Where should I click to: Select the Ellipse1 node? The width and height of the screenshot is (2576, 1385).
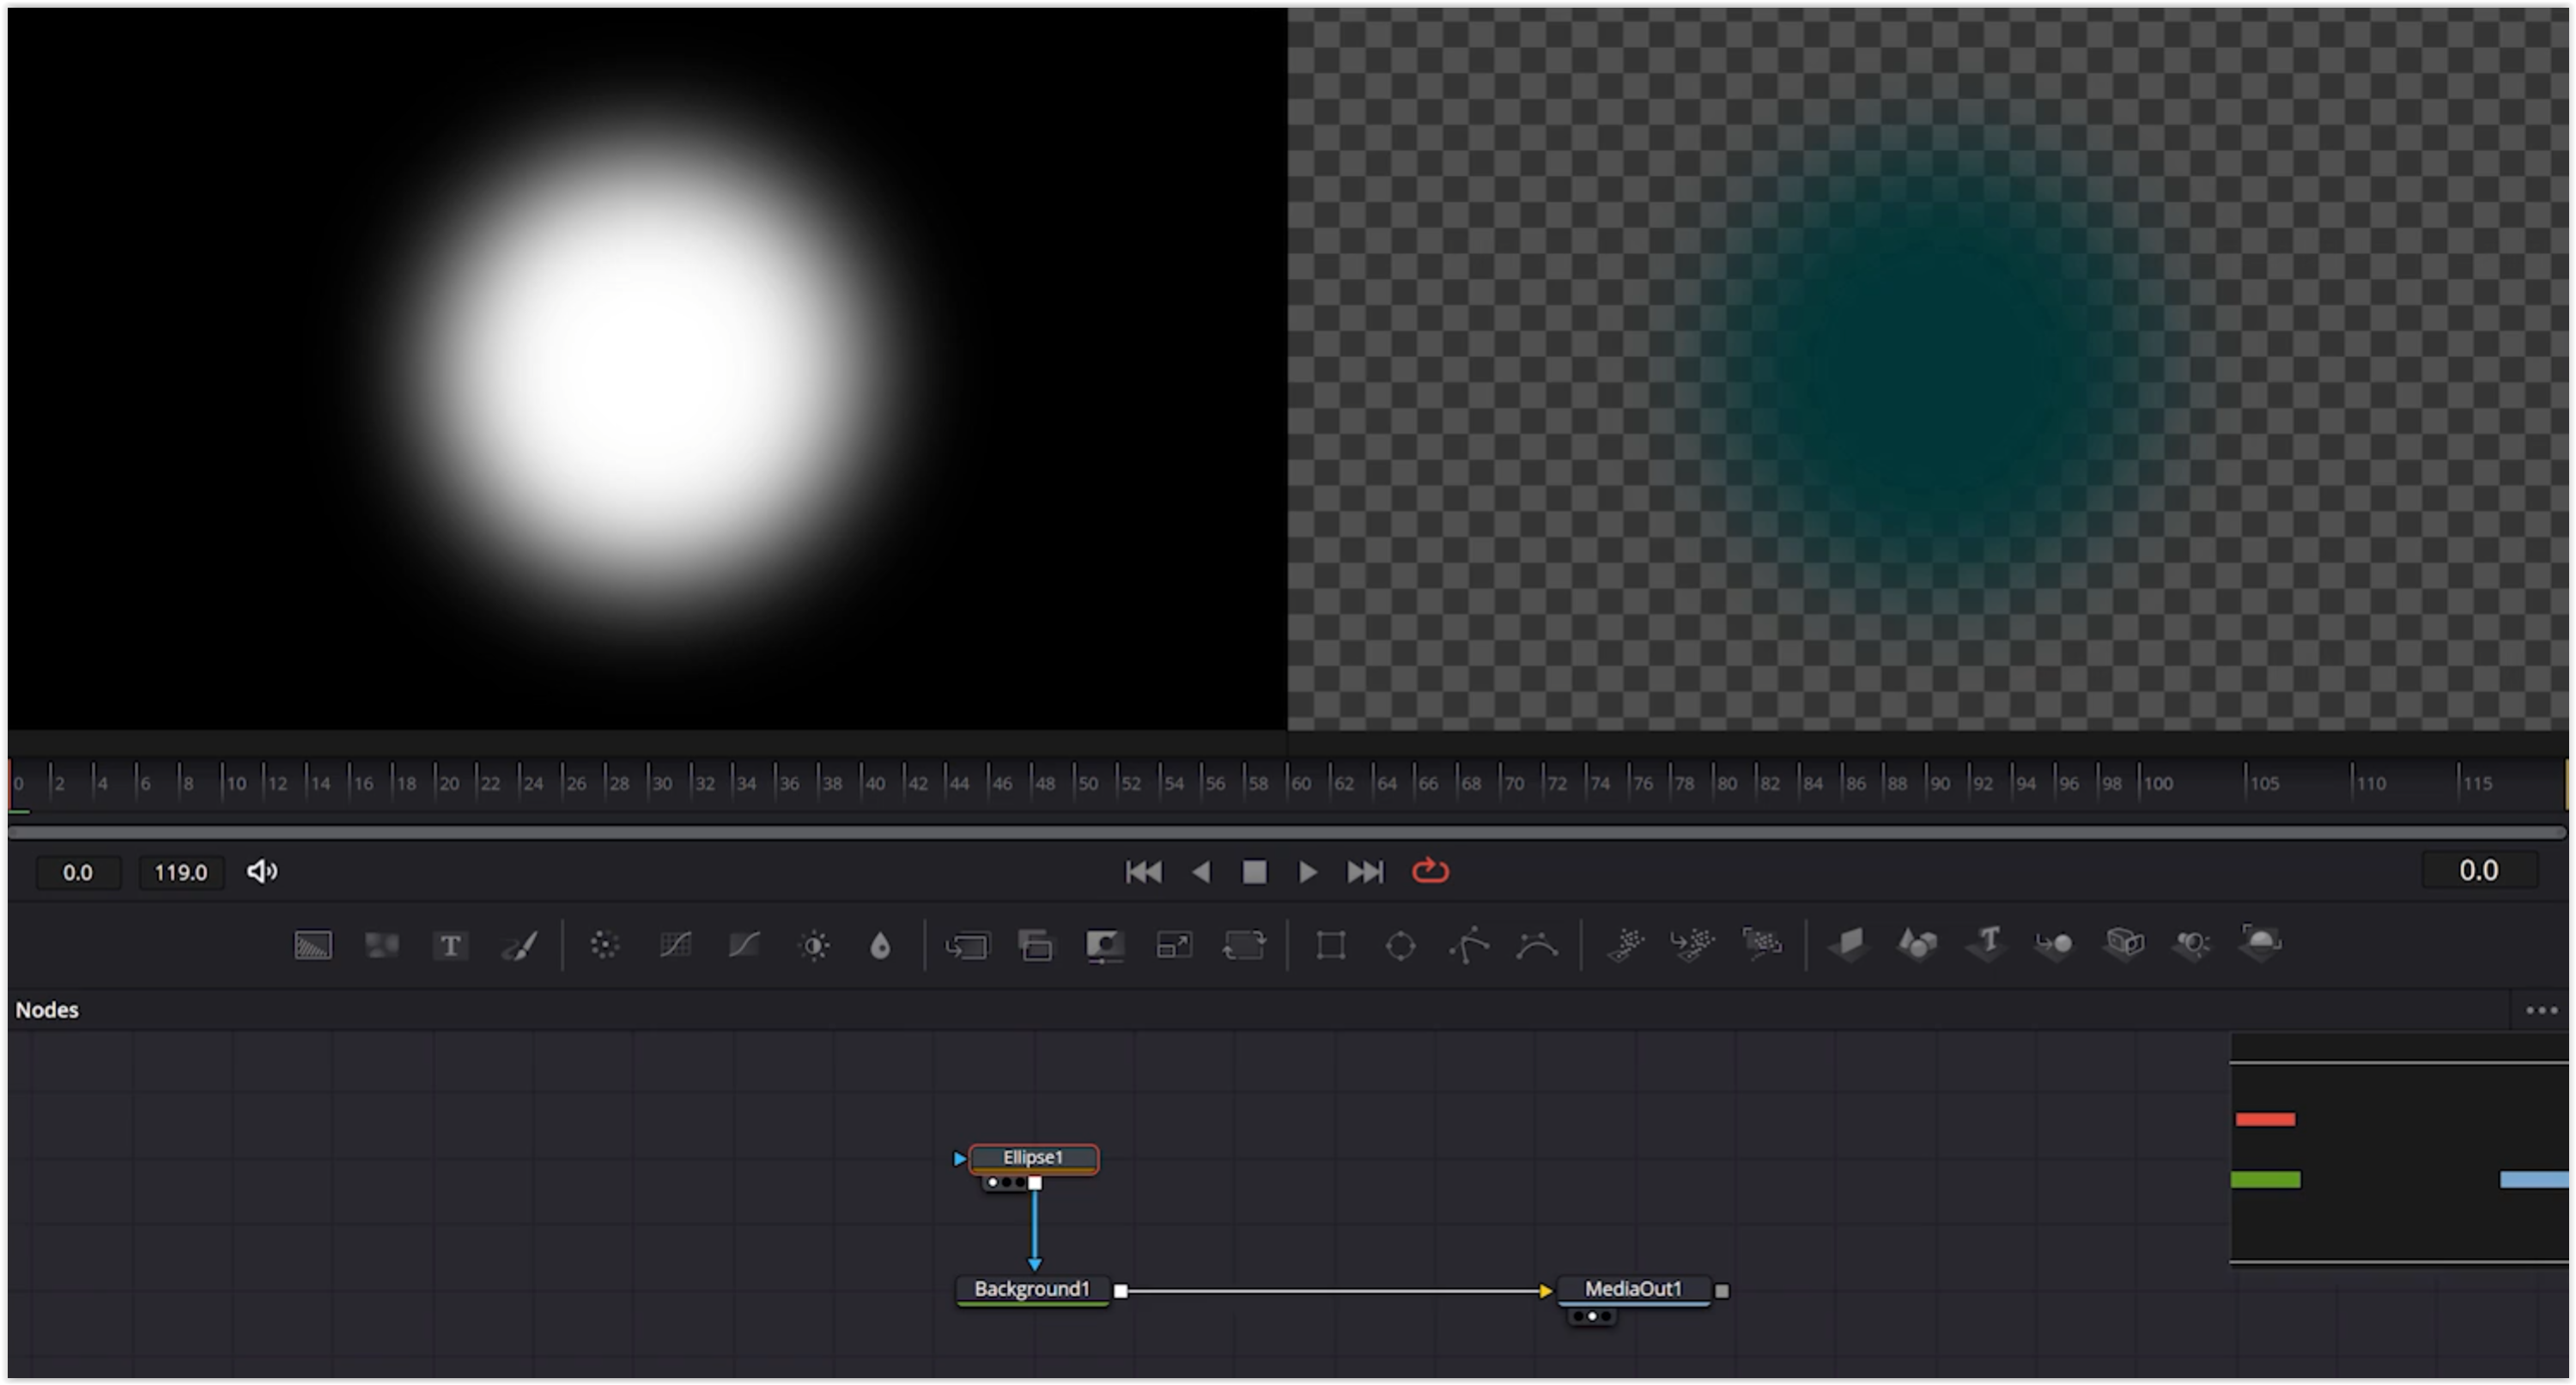pyautogui.click(x=1033, y=1158)
